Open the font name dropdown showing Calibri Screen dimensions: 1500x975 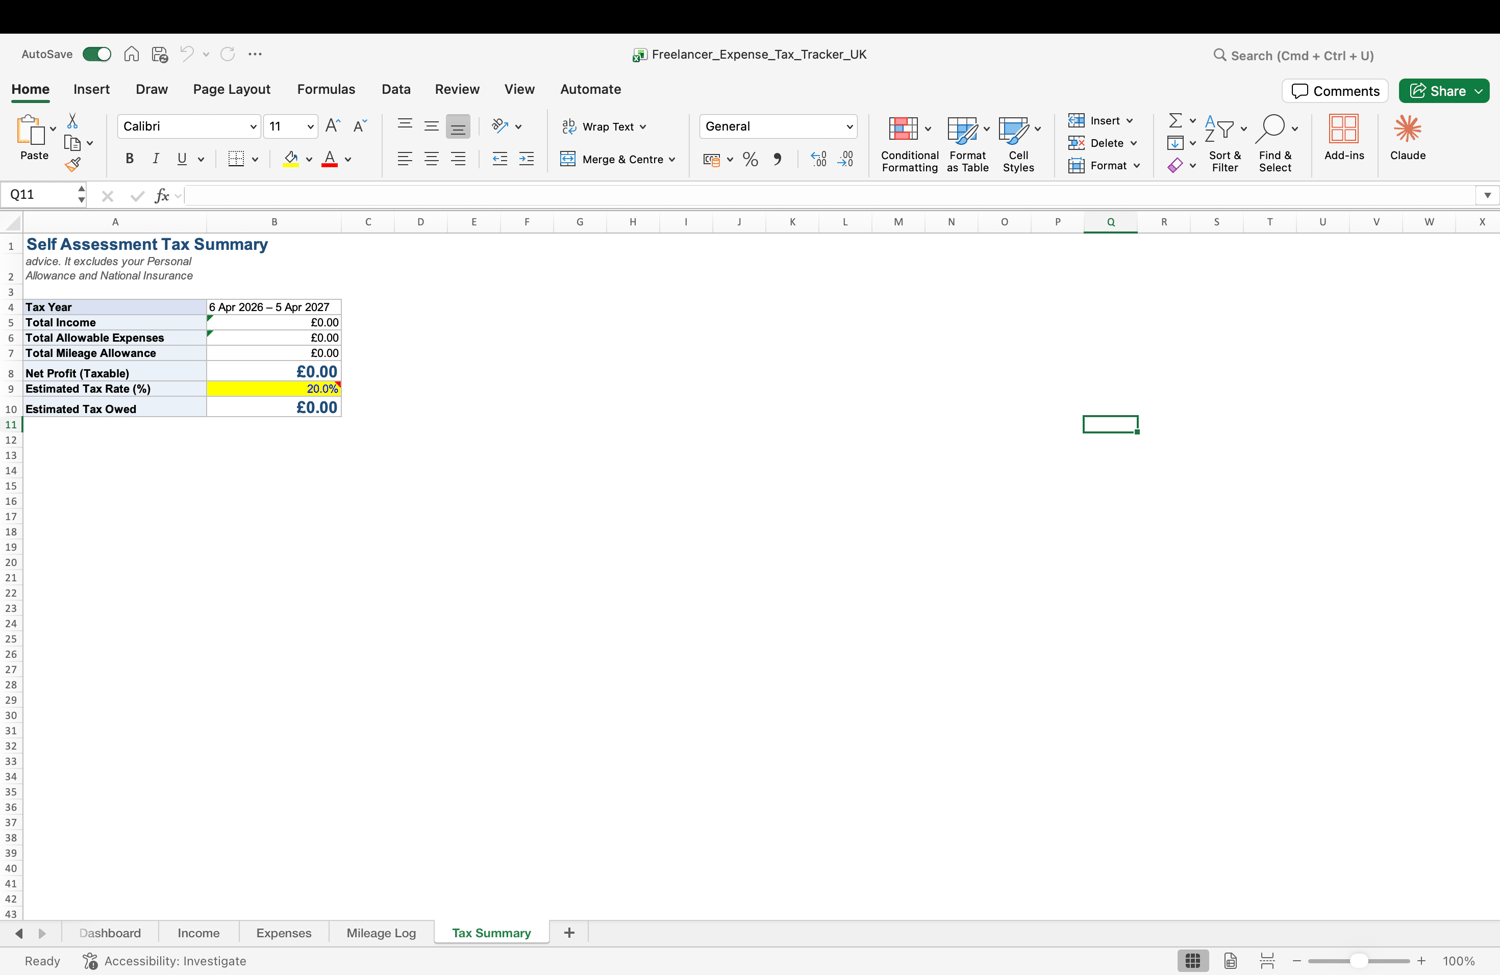[252, 127]
